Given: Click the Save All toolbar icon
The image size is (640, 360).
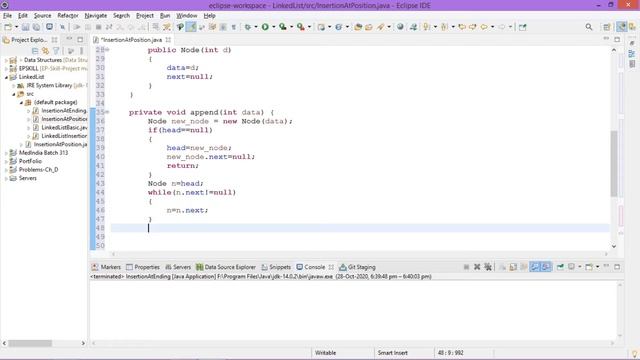Looking at the screenshot, I should pyautogui.click(x=36, y=27).
